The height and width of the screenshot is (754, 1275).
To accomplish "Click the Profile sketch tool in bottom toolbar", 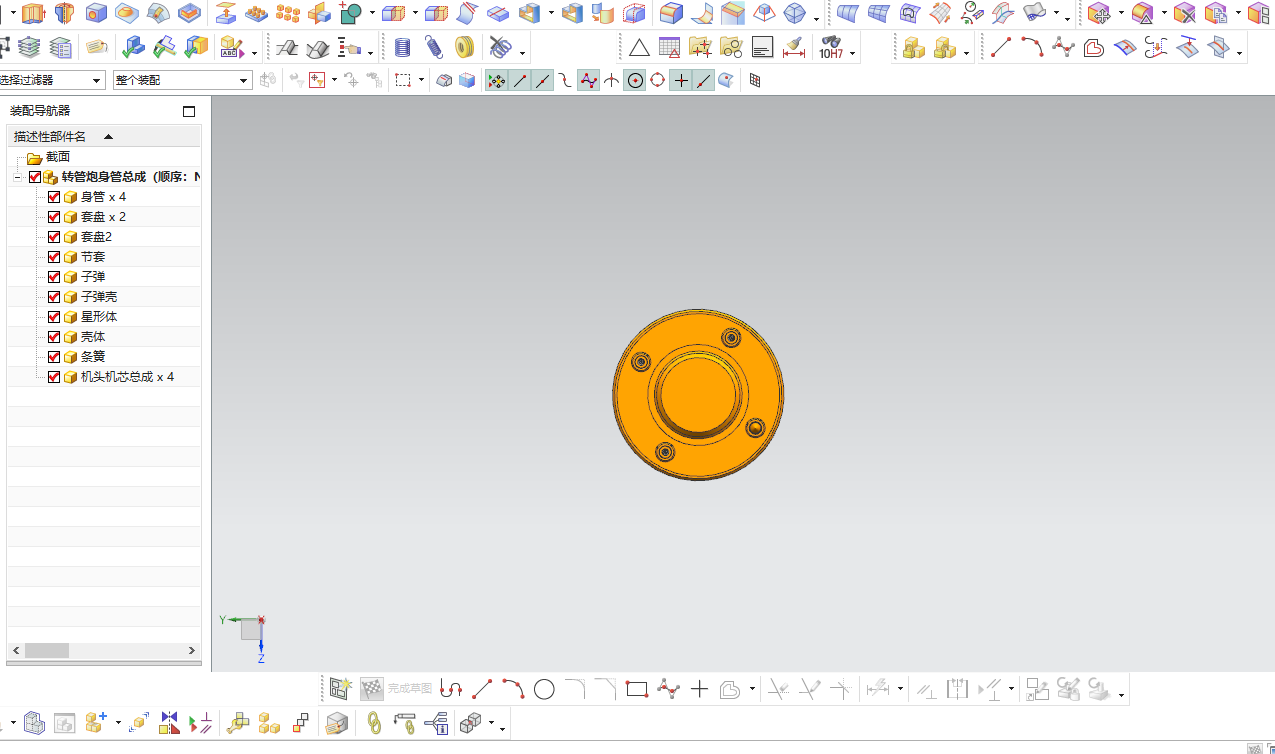I will (x=451, y=689).
